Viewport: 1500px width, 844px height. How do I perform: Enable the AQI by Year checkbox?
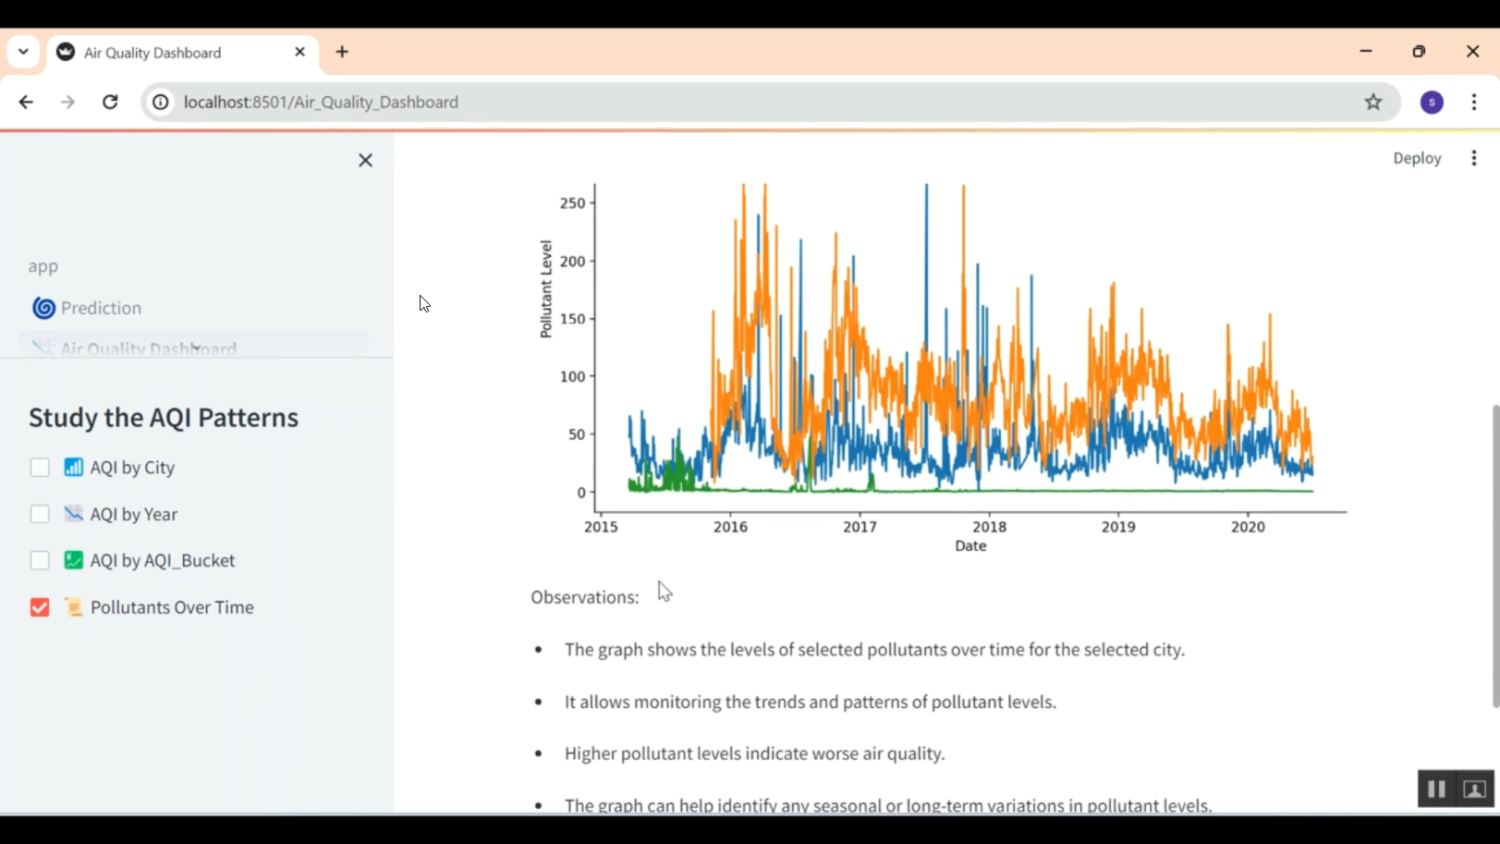(39, 514)
